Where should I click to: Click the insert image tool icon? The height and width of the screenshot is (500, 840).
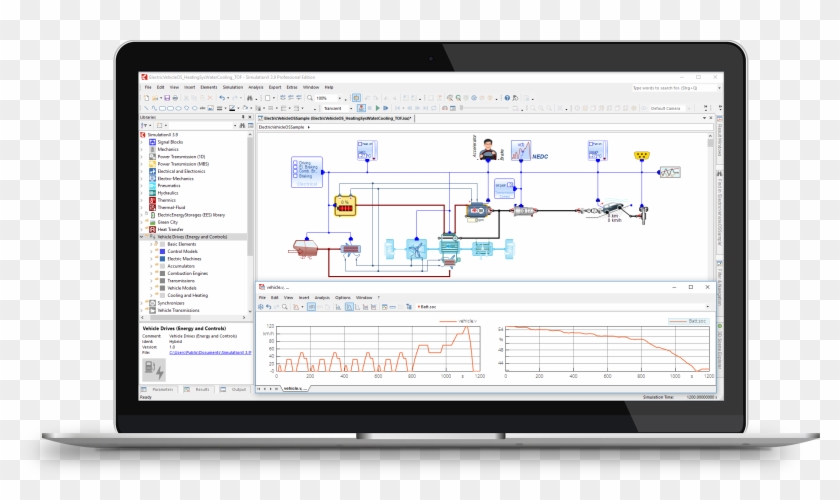[211, 108]
